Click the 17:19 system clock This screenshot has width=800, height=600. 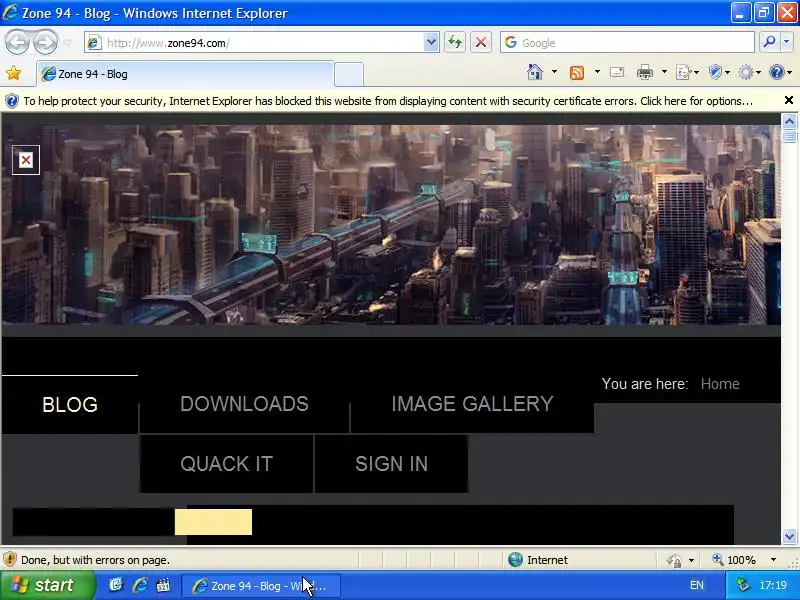[x=772, y=585]
